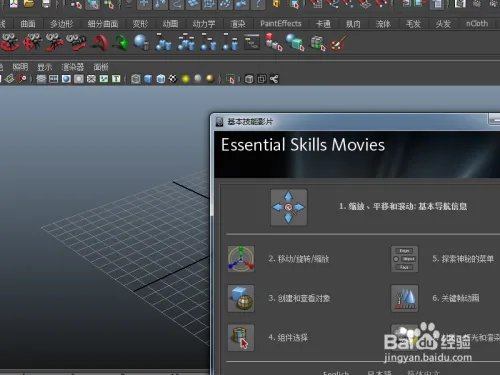Click movie link 5. 探索神秘的菜单
The width and height of the screenshot is (500, 375).
click(x=463, y=259)
